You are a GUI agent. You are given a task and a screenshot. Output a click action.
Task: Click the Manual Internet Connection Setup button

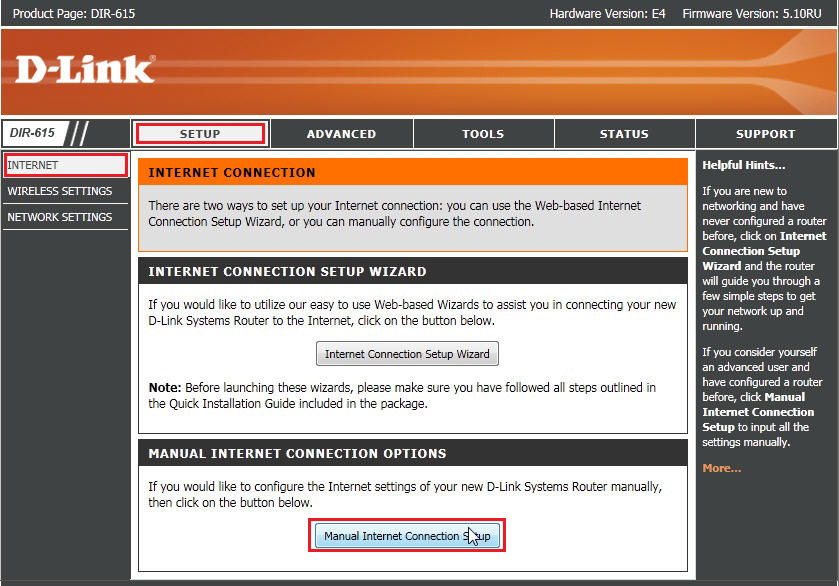pos(407,536)
